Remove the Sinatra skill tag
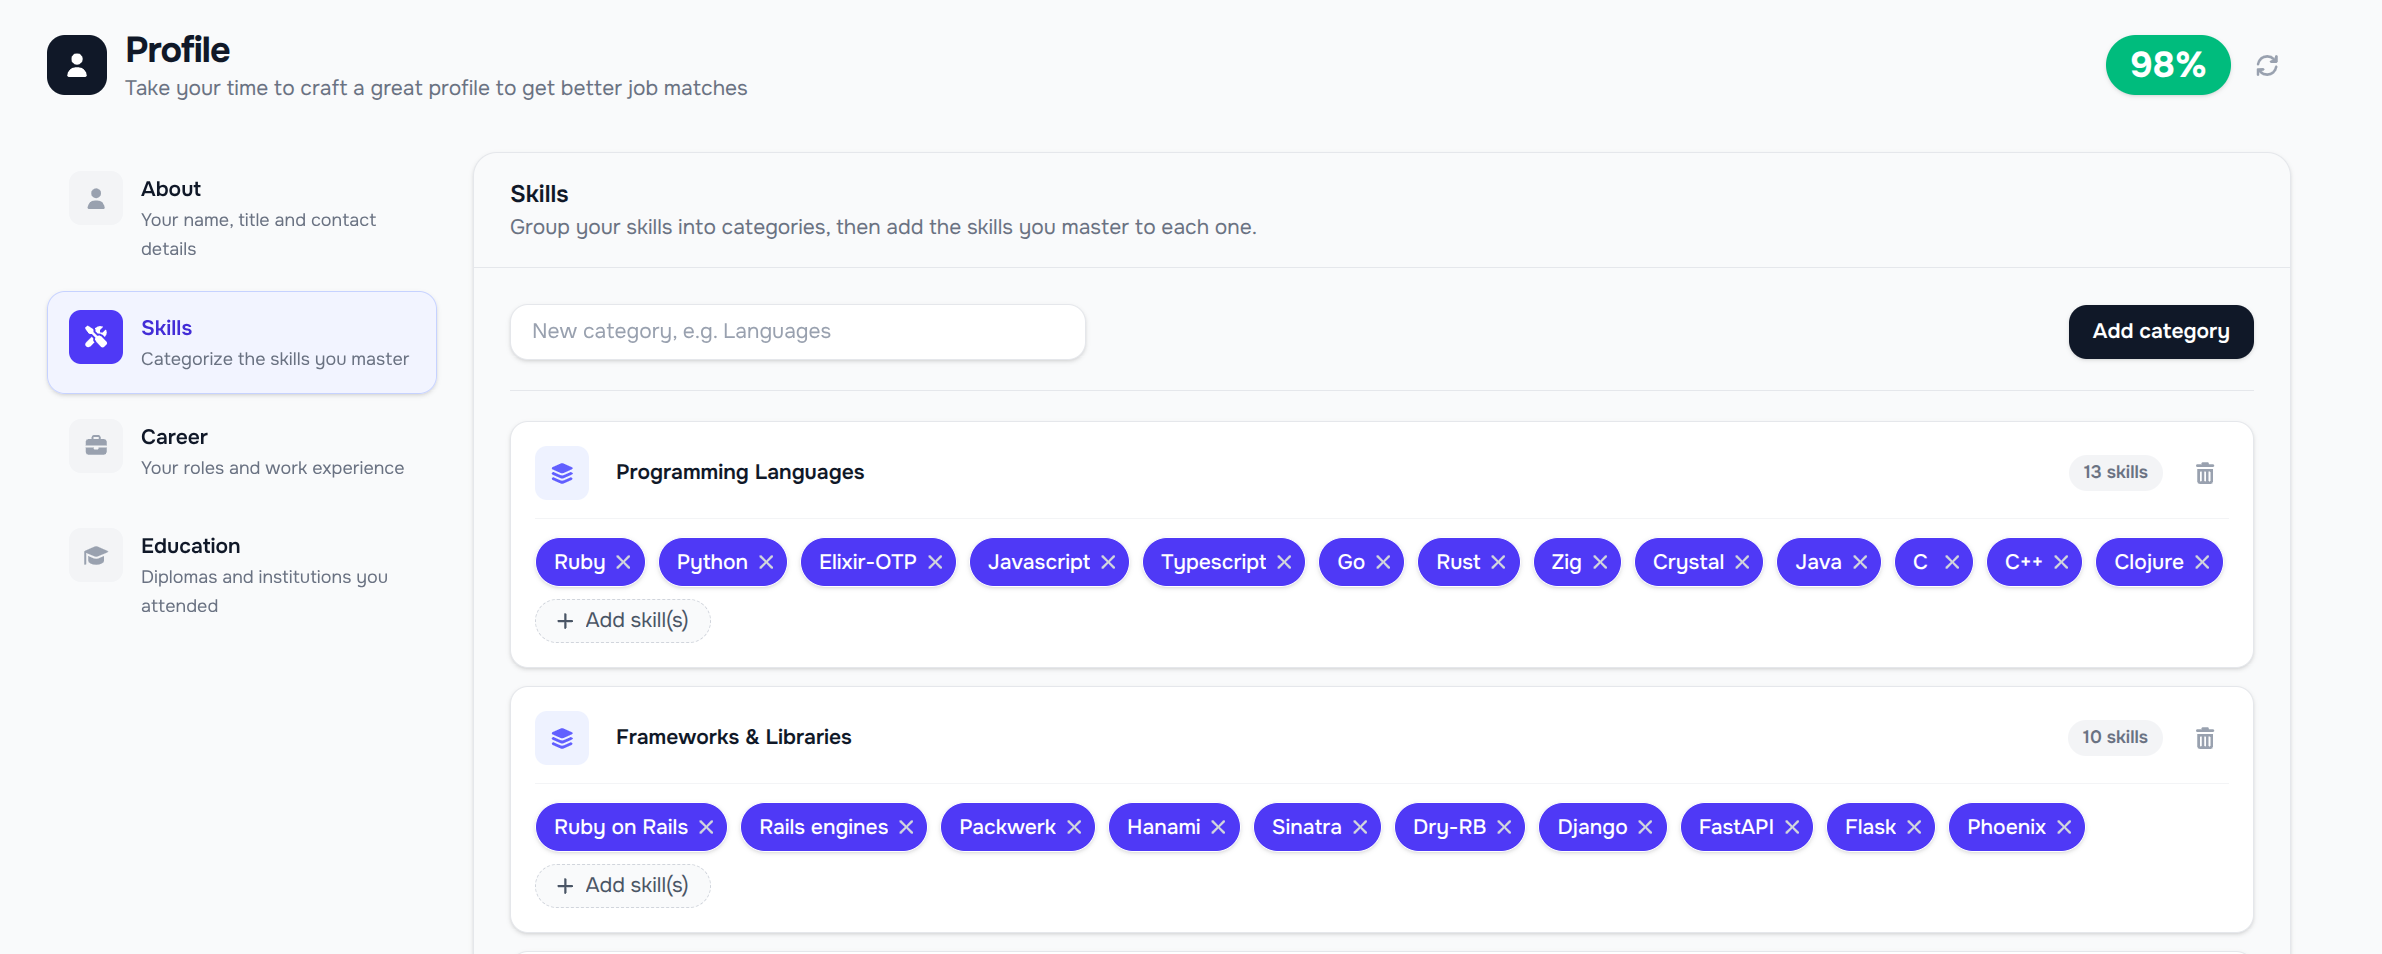The height and width of the screenshot is (954, 2382). pos(1360,827)
